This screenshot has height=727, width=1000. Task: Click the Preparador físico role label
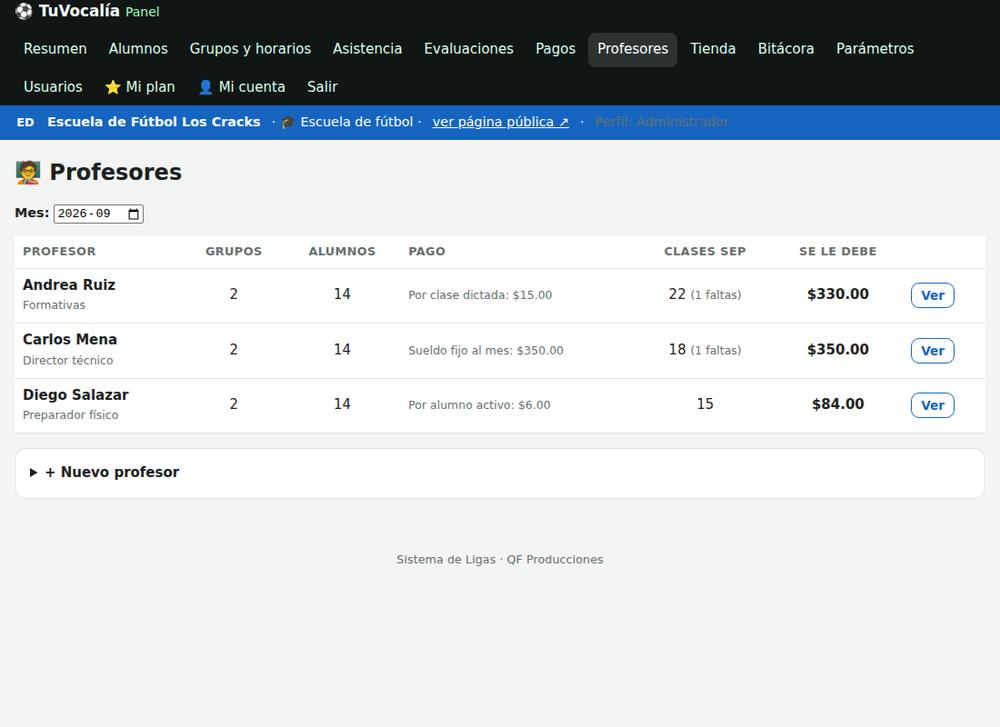[x=71, y=415]
